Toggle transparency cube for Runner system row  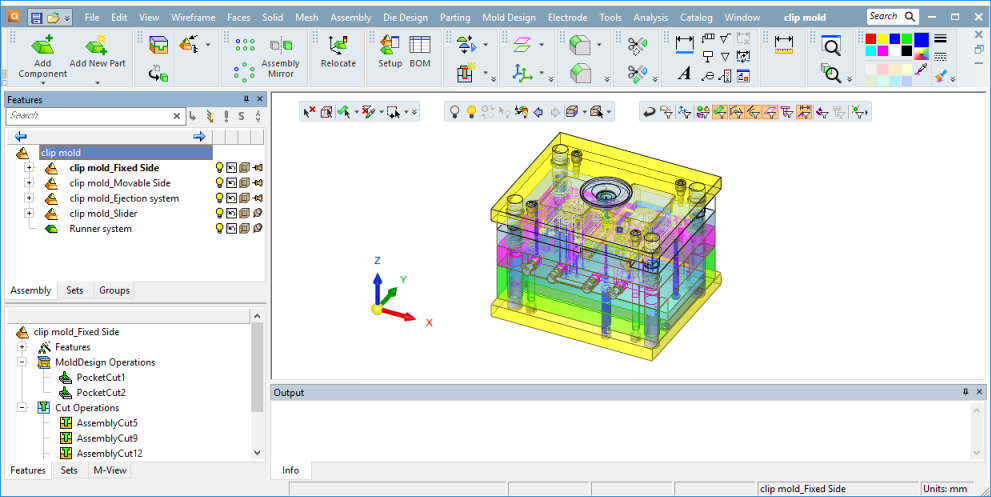245,228
